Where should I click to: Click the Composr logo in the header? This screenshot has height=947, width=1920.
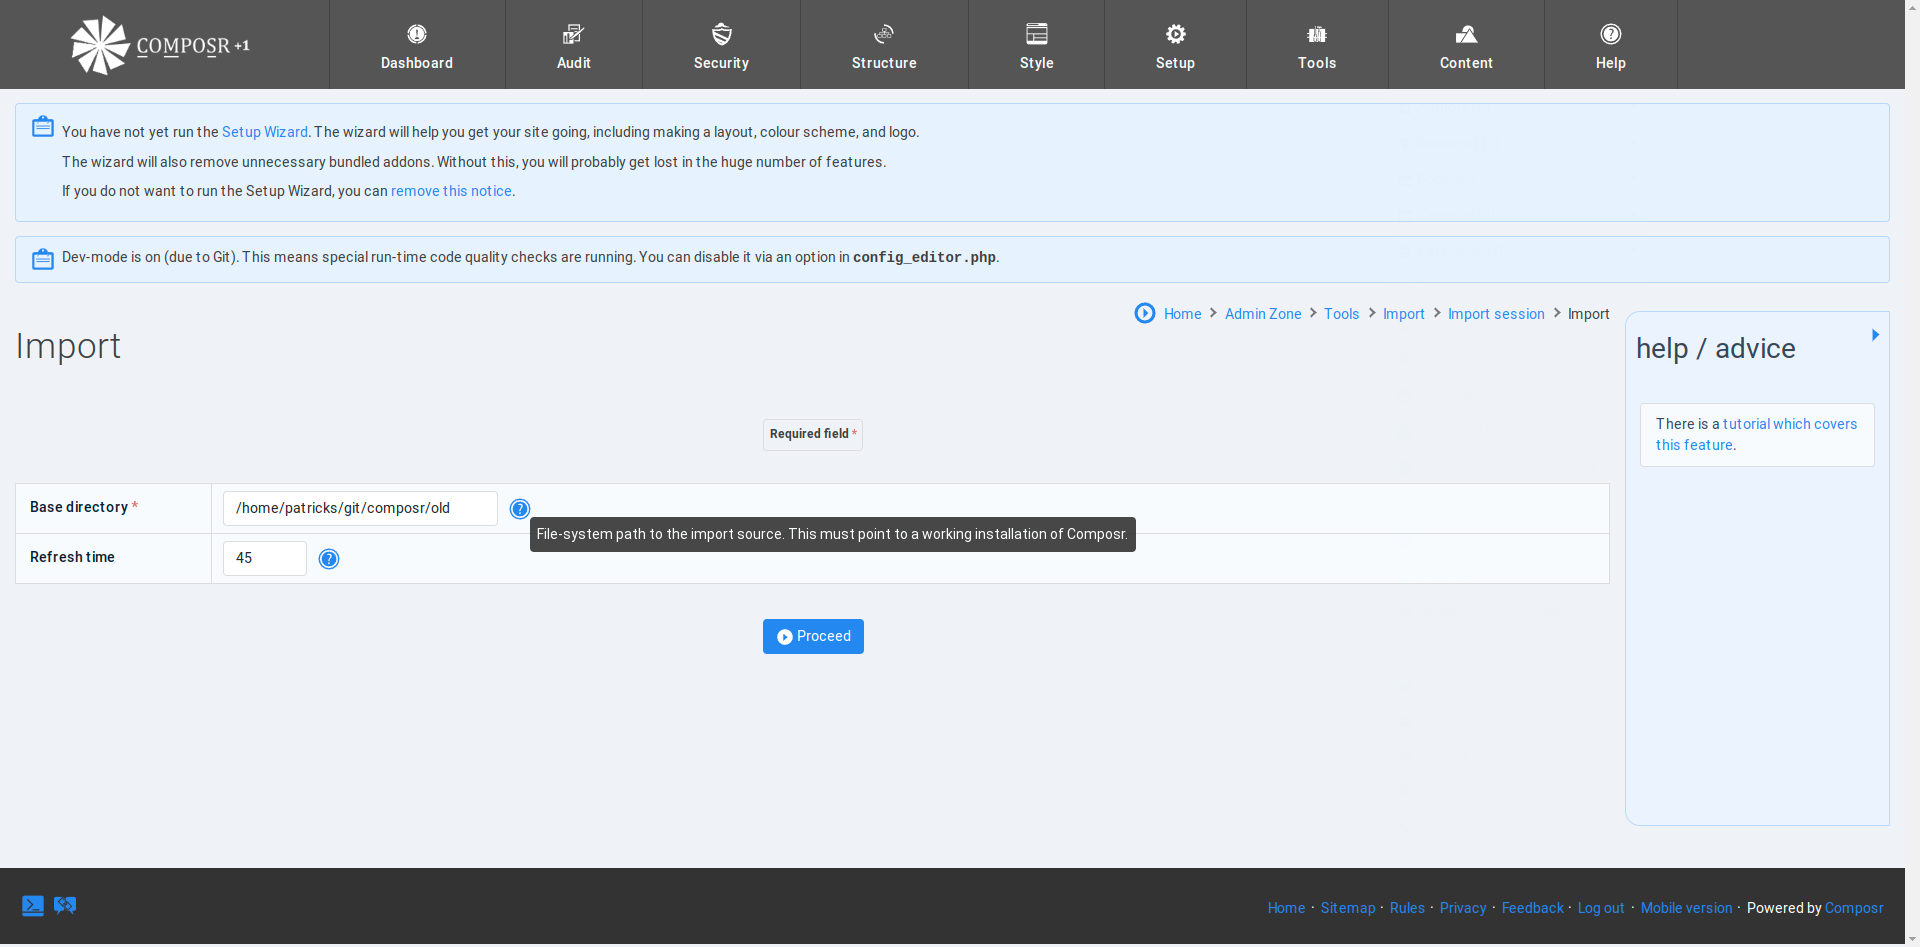[x=160, y=45]
